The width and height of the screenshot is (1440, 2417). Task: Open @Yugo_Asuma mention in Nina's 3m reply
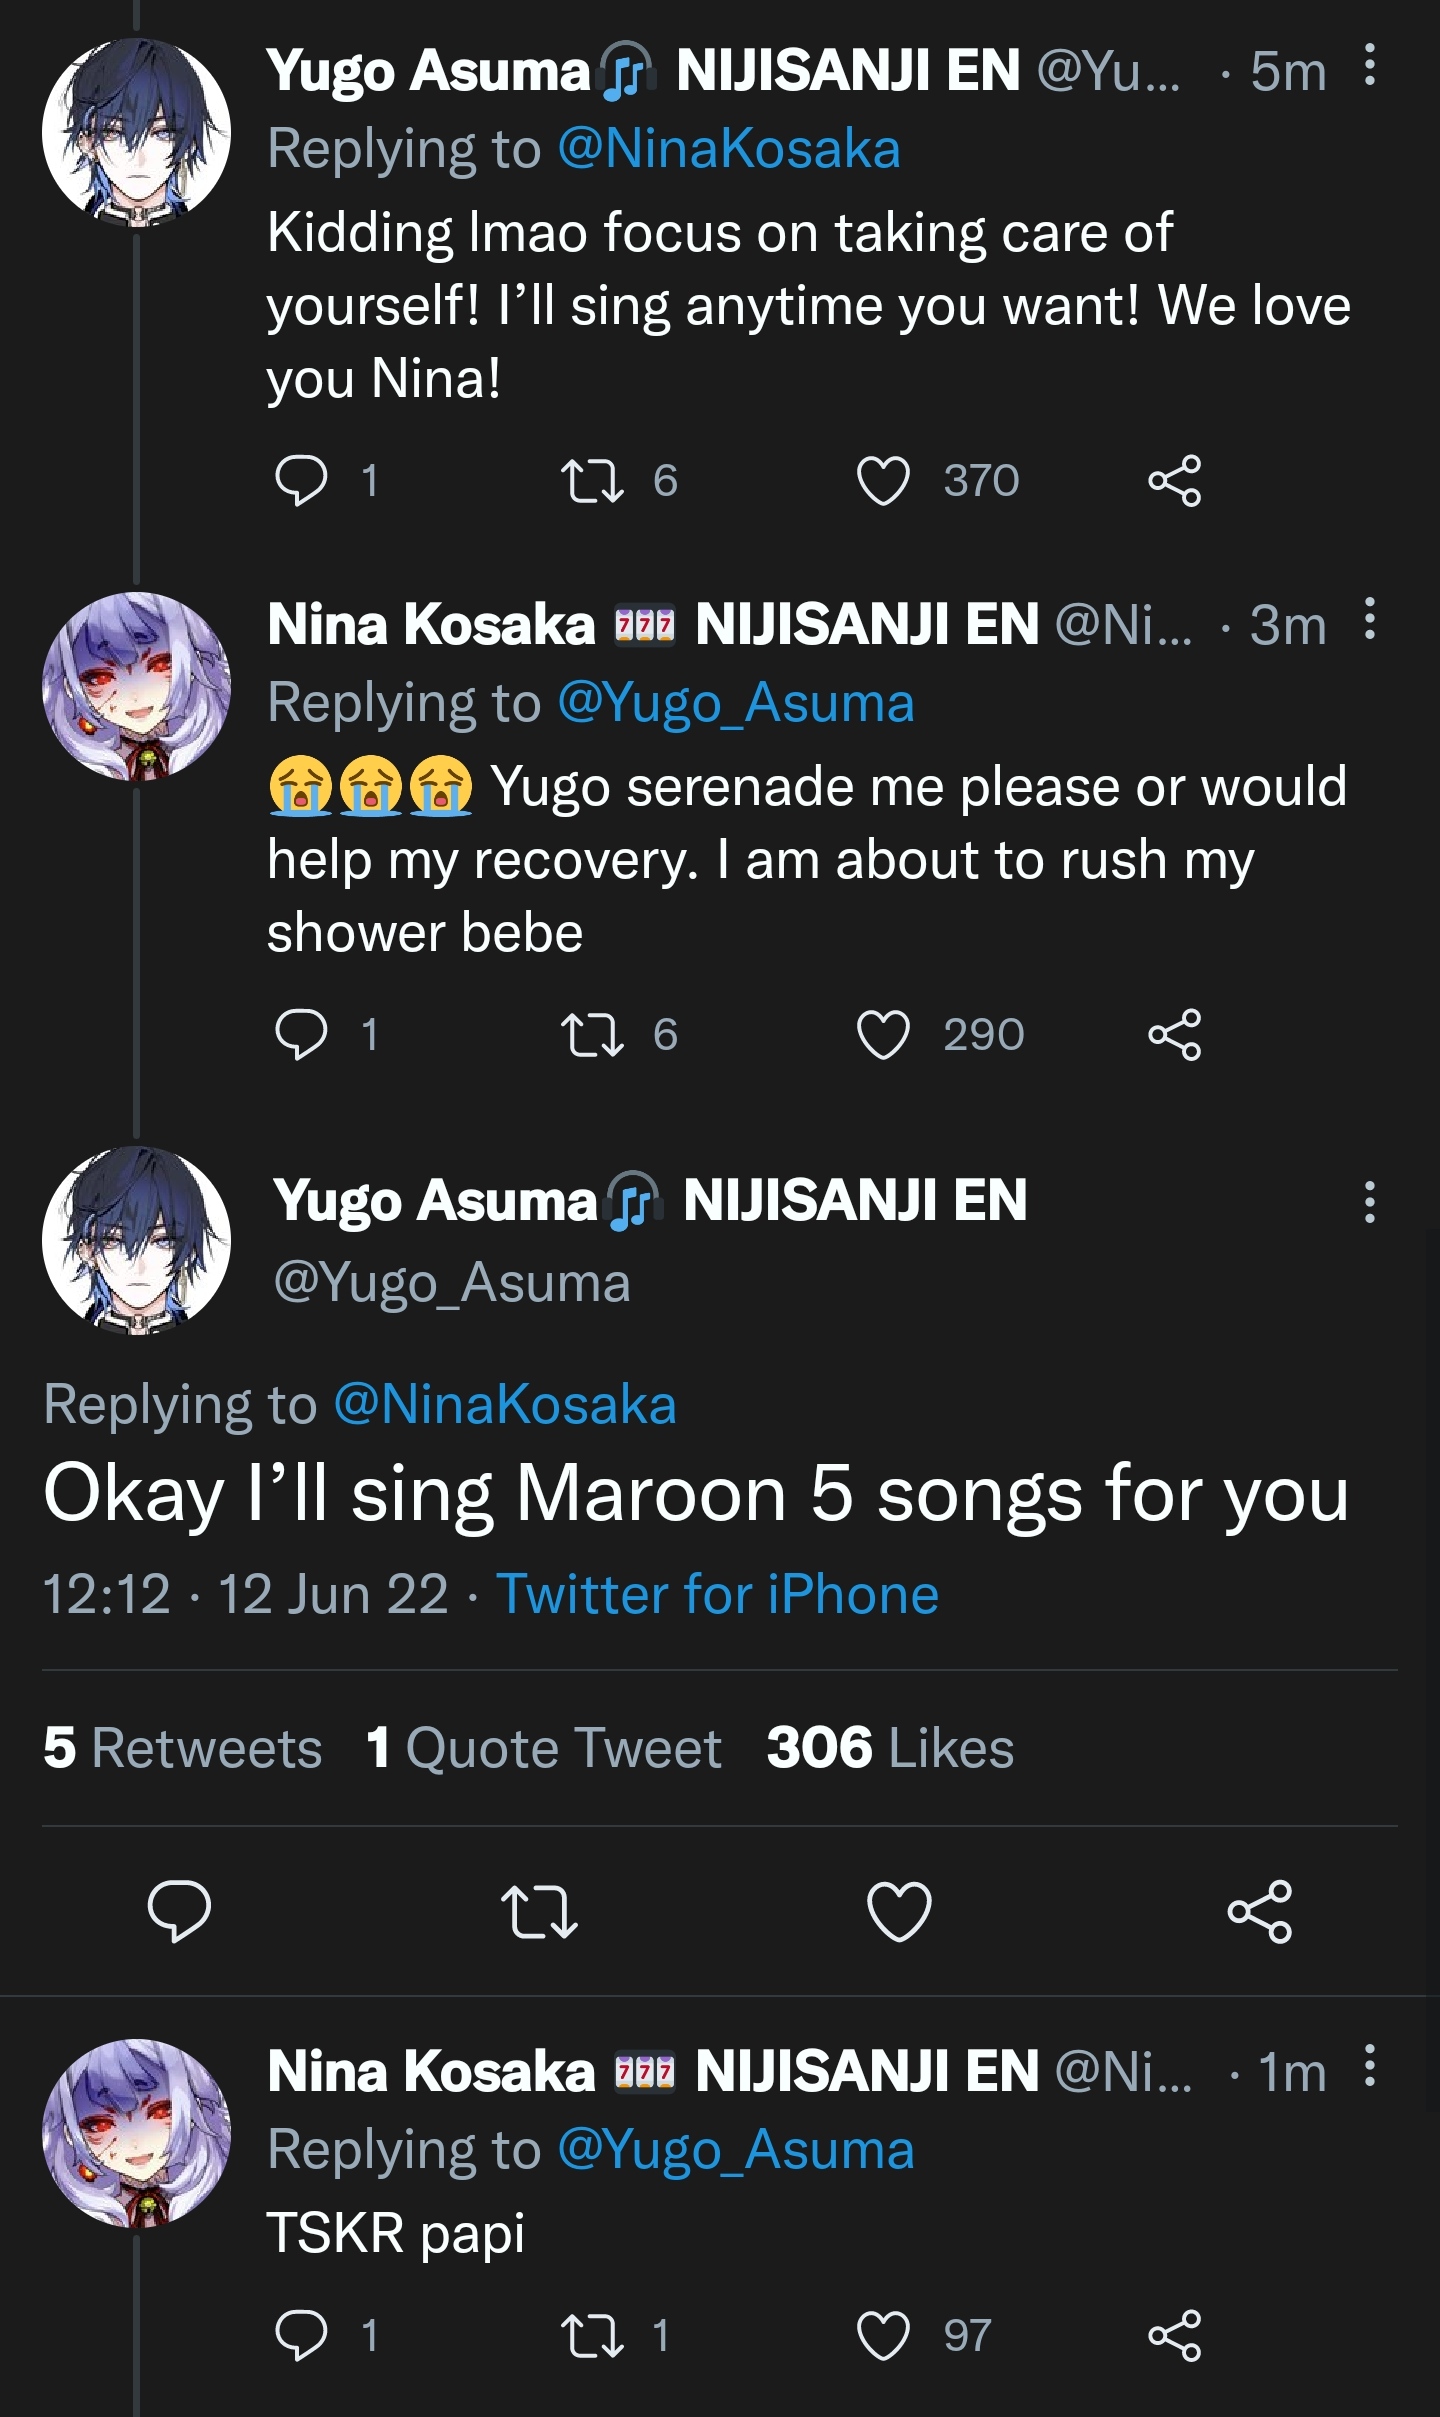735,702
